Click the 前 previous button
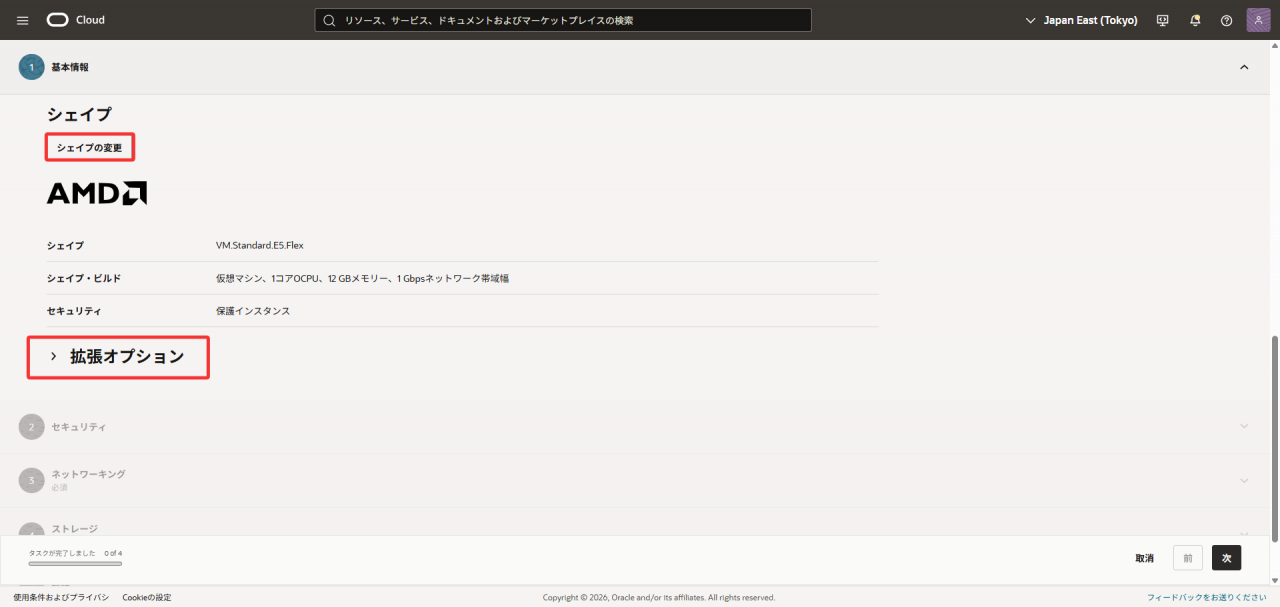 1188,558
